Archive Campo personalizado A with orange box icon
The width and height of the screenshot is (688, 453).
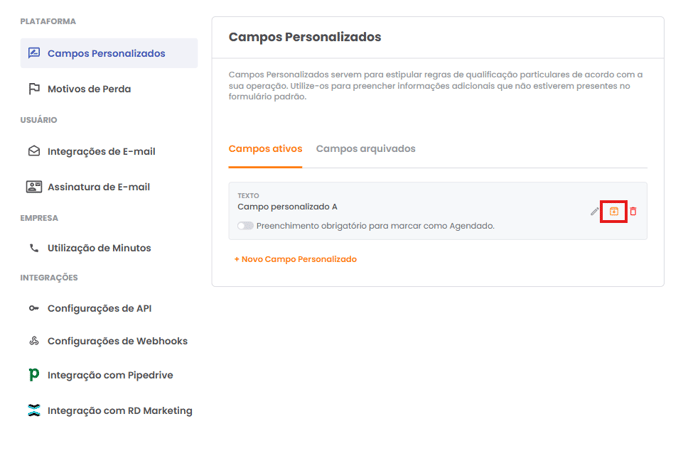coord(614,212)
